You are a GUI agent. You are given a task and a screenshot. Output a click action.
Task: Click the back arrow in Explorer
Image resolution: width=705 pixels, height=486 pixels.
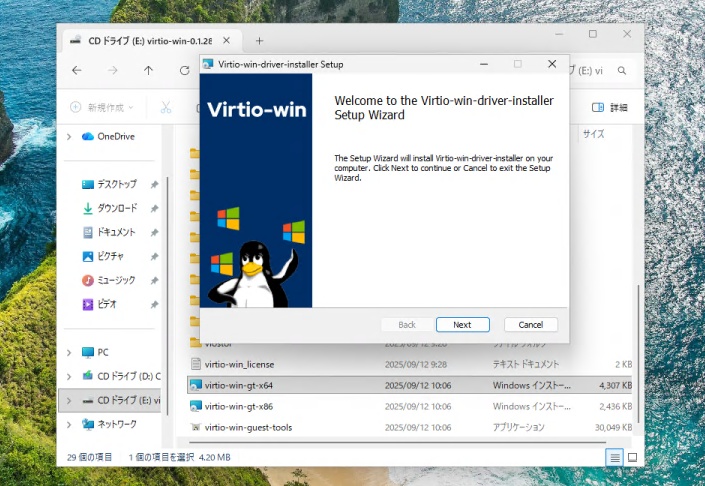(77, 71)
